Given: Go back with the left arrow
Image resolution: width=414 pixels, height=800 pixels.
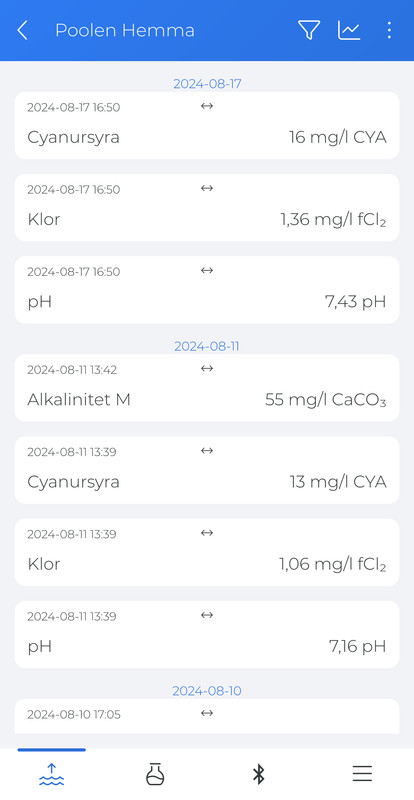Looking at the screenshot, I should pos(22,31).
